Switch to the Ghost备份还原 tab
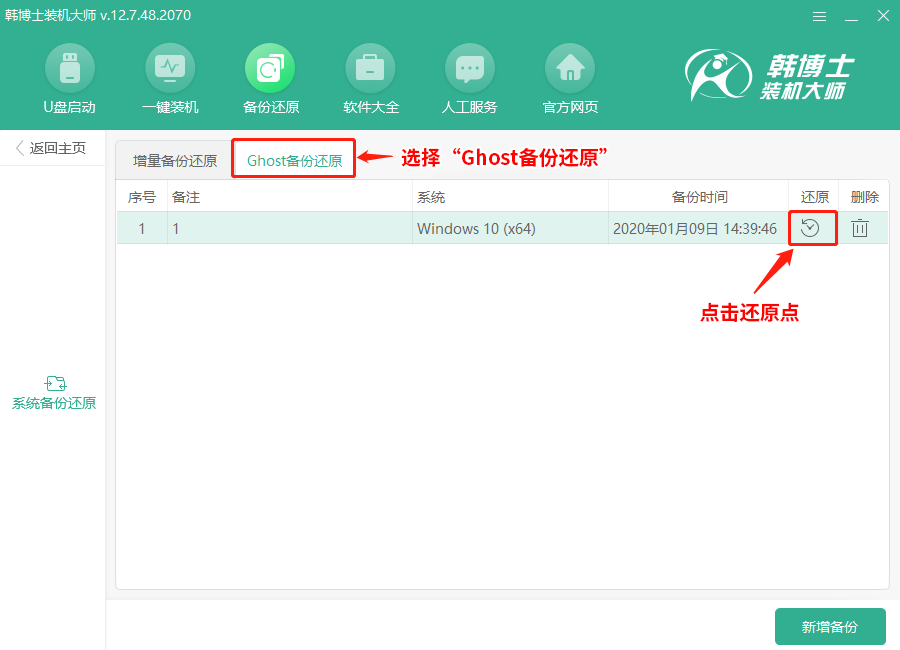The width and height of the screenshot is (900, 650). tap(293, 158)
